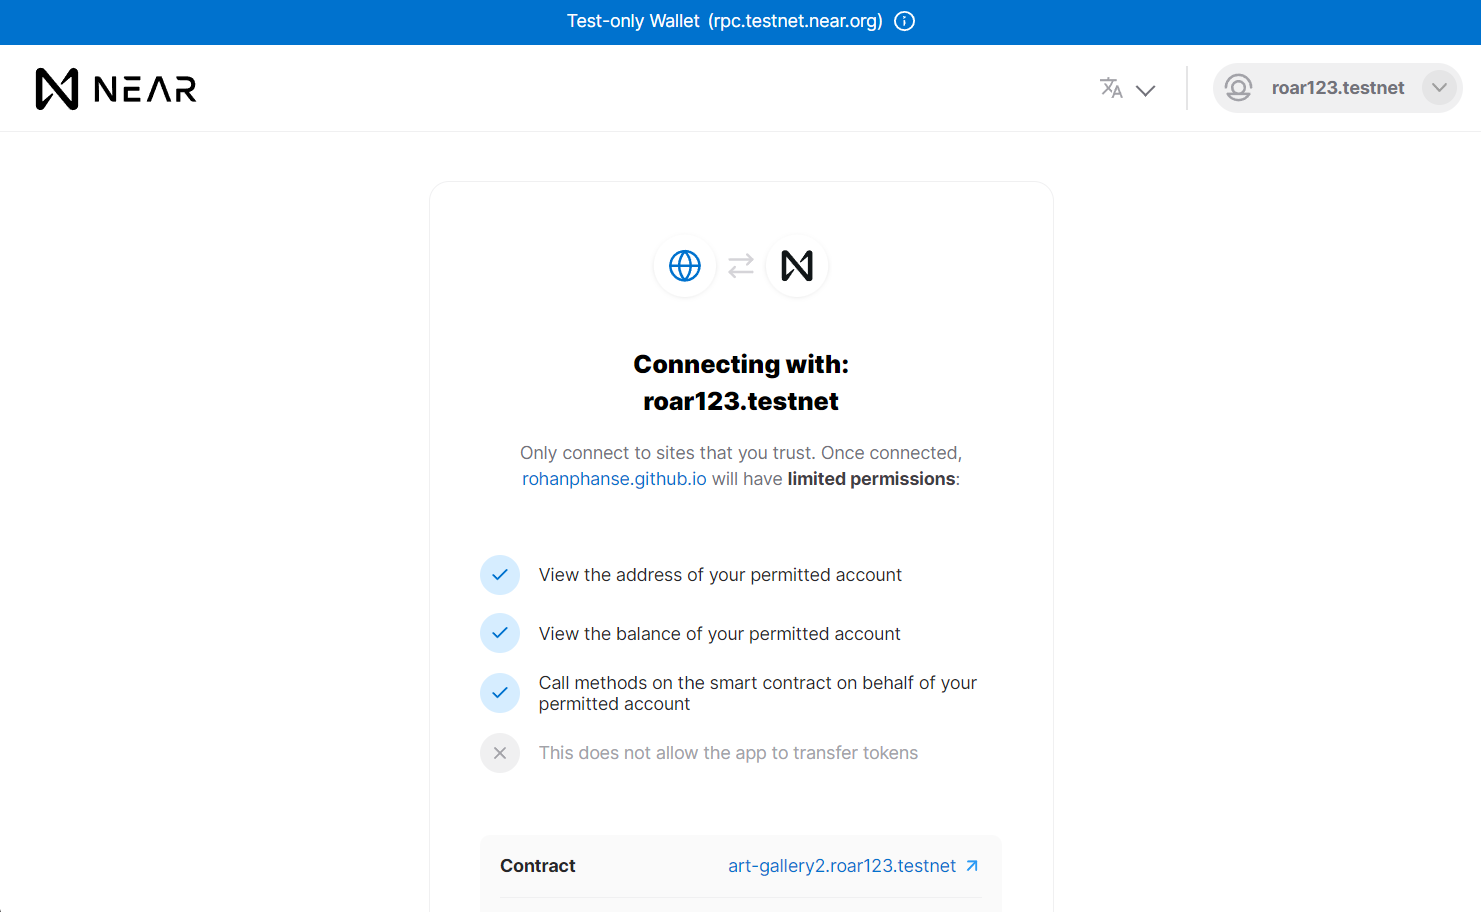Open the roar123.testnet account name
Viewport: 1481px width, 912px height.
tap(1338, 88)
